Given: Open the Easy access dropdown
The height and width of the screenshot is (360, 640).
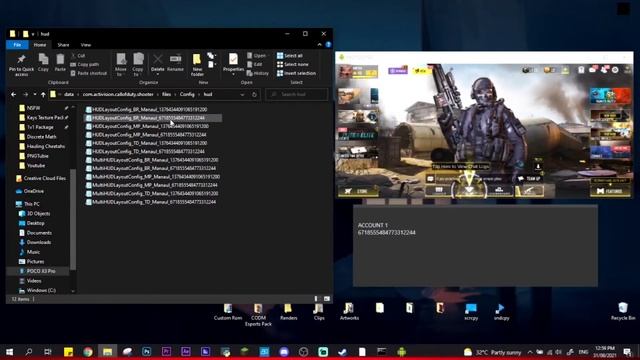Looking at the screenshot, I should [x=211, y=64].
